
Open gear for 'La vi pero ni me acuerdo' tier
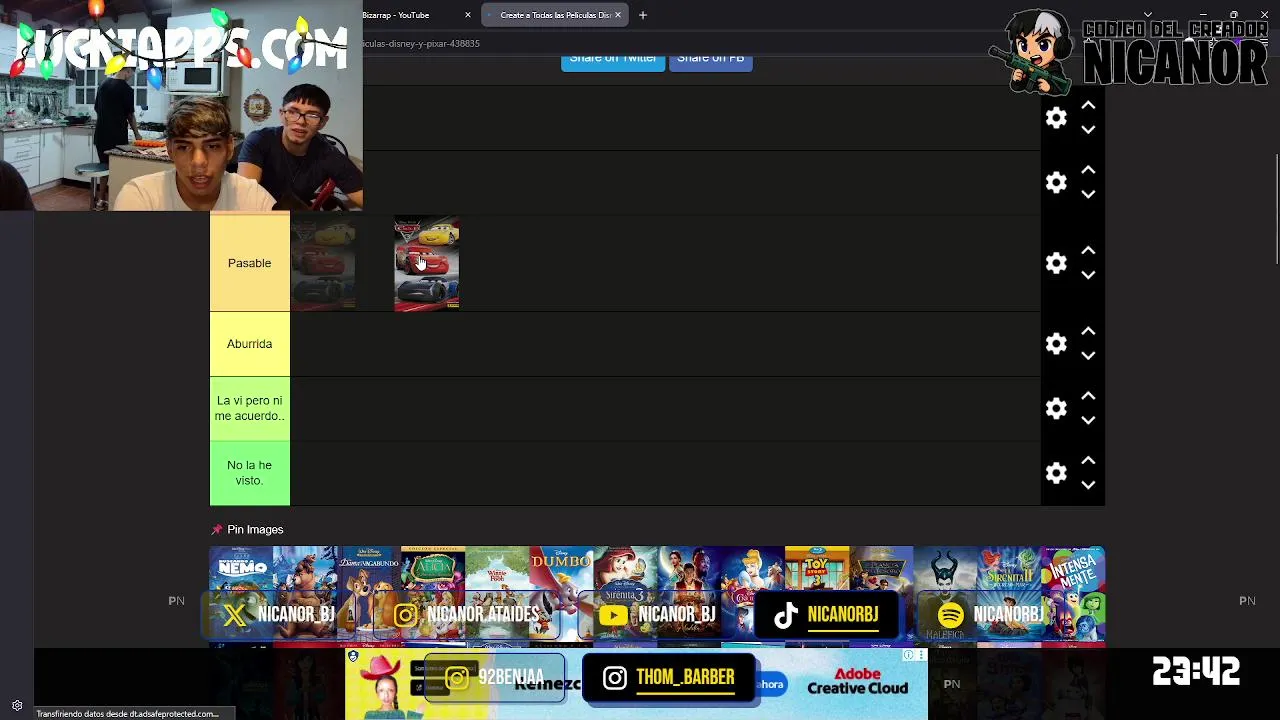(1056, 408)
